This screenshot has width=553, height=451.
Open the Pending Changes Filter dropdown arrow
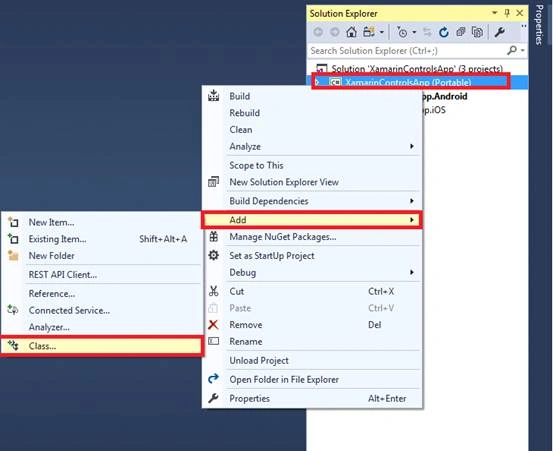[x=414, y=32]
